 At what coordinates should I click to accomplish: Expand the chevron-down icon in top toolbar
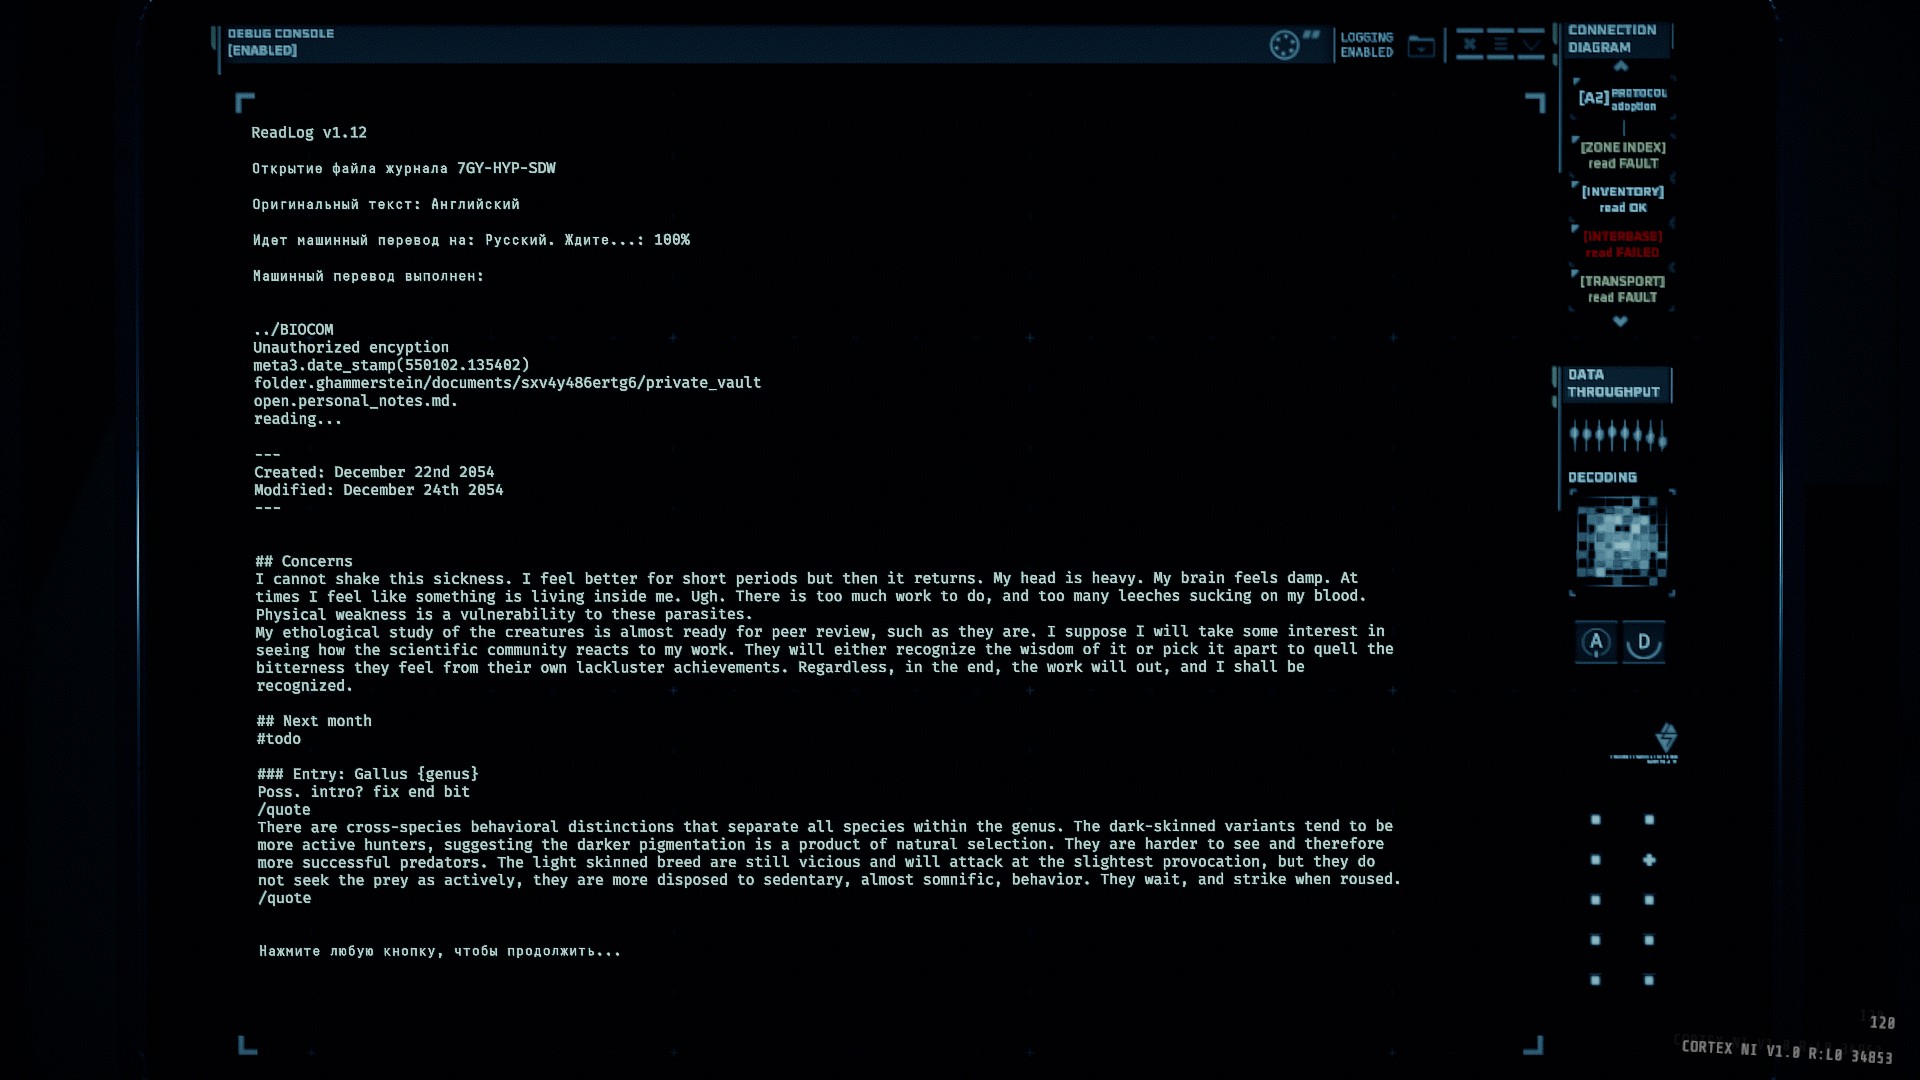click(1531, 45)
